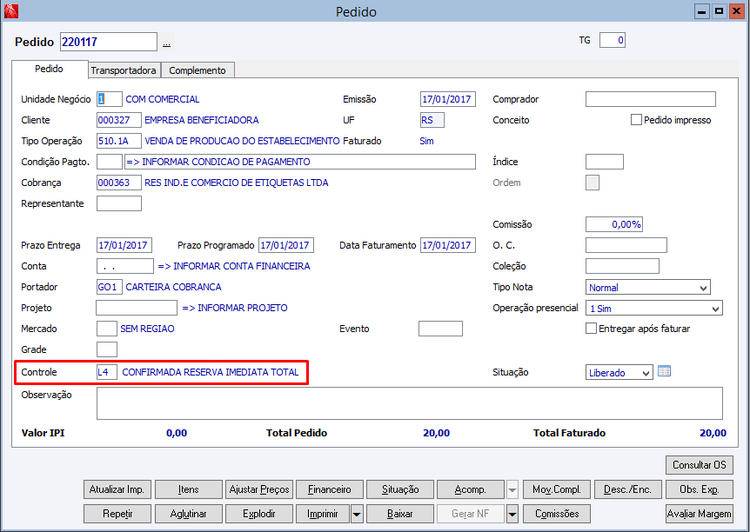
Task: Click the Aglutinar button
Action: [x=188, y=514]
